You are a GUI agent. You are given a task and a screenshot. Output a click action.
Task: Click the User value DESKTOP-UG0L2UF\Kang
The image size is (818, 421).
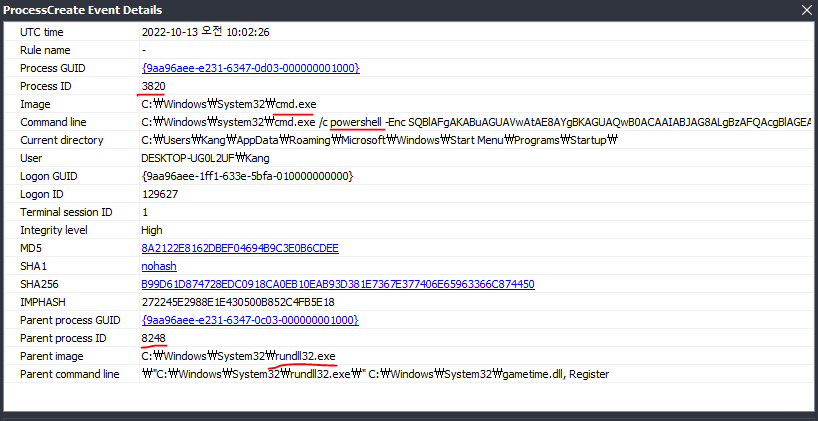206,158
